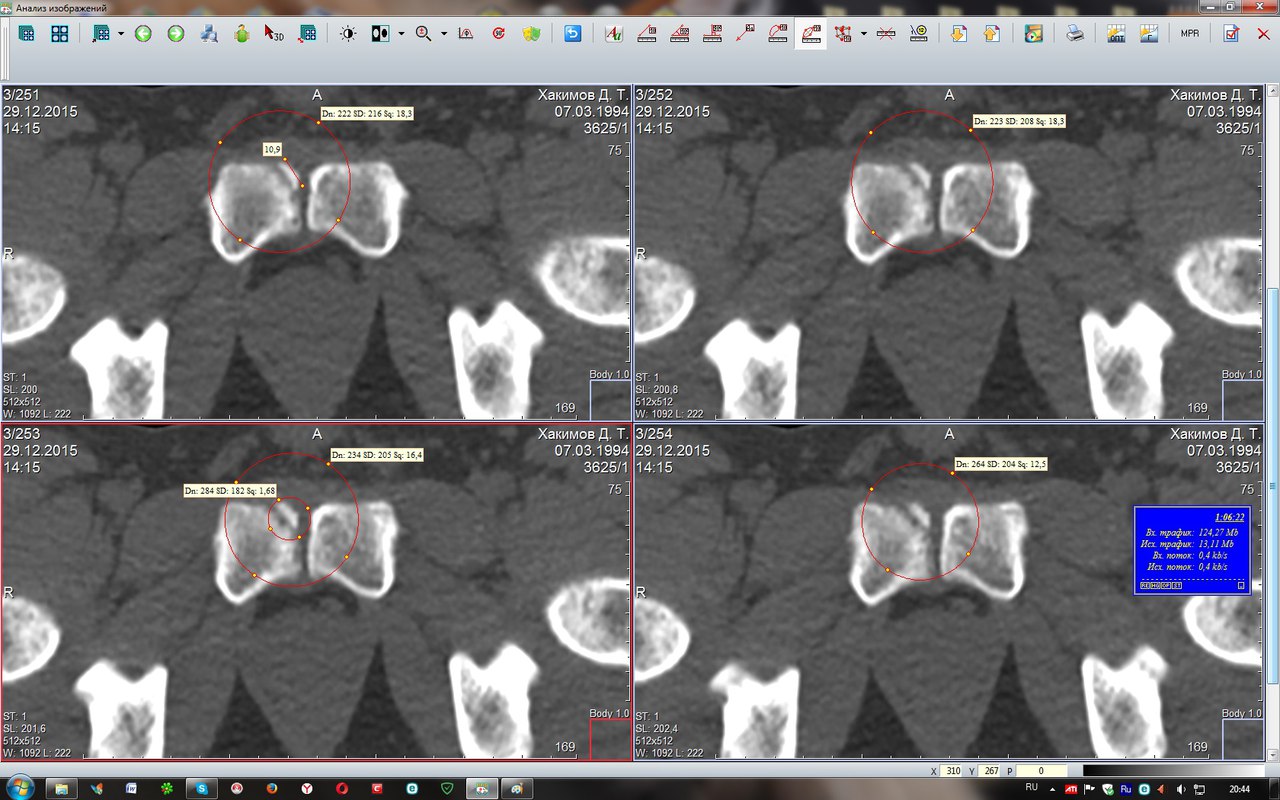The height and width of the screenshot is (800, 1280).
Task: Click the red X close-study icon
Action: (1263, 33)
